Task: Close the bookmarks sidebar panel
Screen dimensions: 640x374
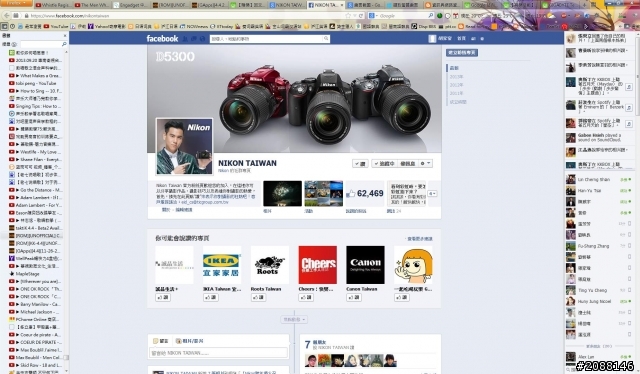Action: coord(64,36)
